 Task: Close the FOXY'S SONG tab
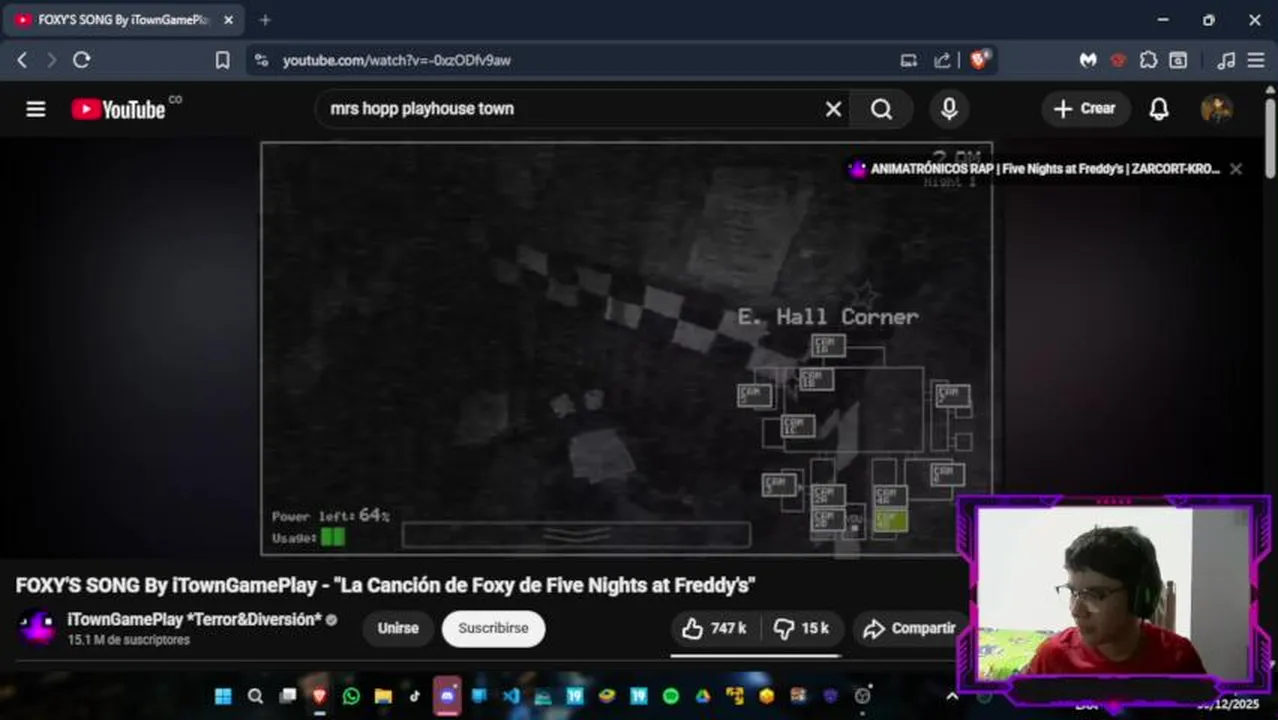click(229, 20)
